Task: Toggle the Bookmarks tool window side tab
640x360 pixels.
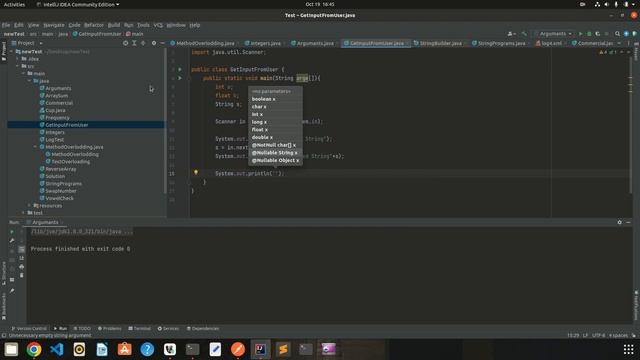Action: (x=4, y=306)
